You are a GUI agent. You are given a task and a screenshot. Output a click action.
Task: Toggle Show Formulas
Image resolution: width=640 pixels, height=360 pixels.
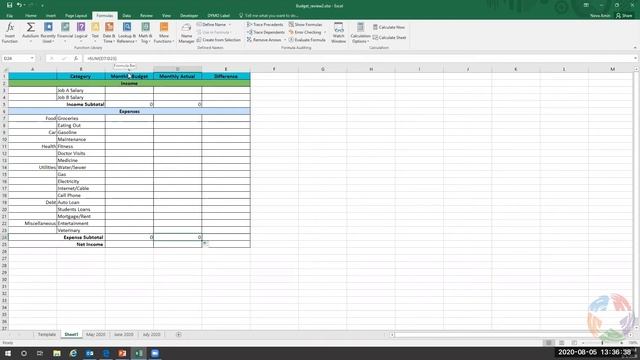[305, 24]
